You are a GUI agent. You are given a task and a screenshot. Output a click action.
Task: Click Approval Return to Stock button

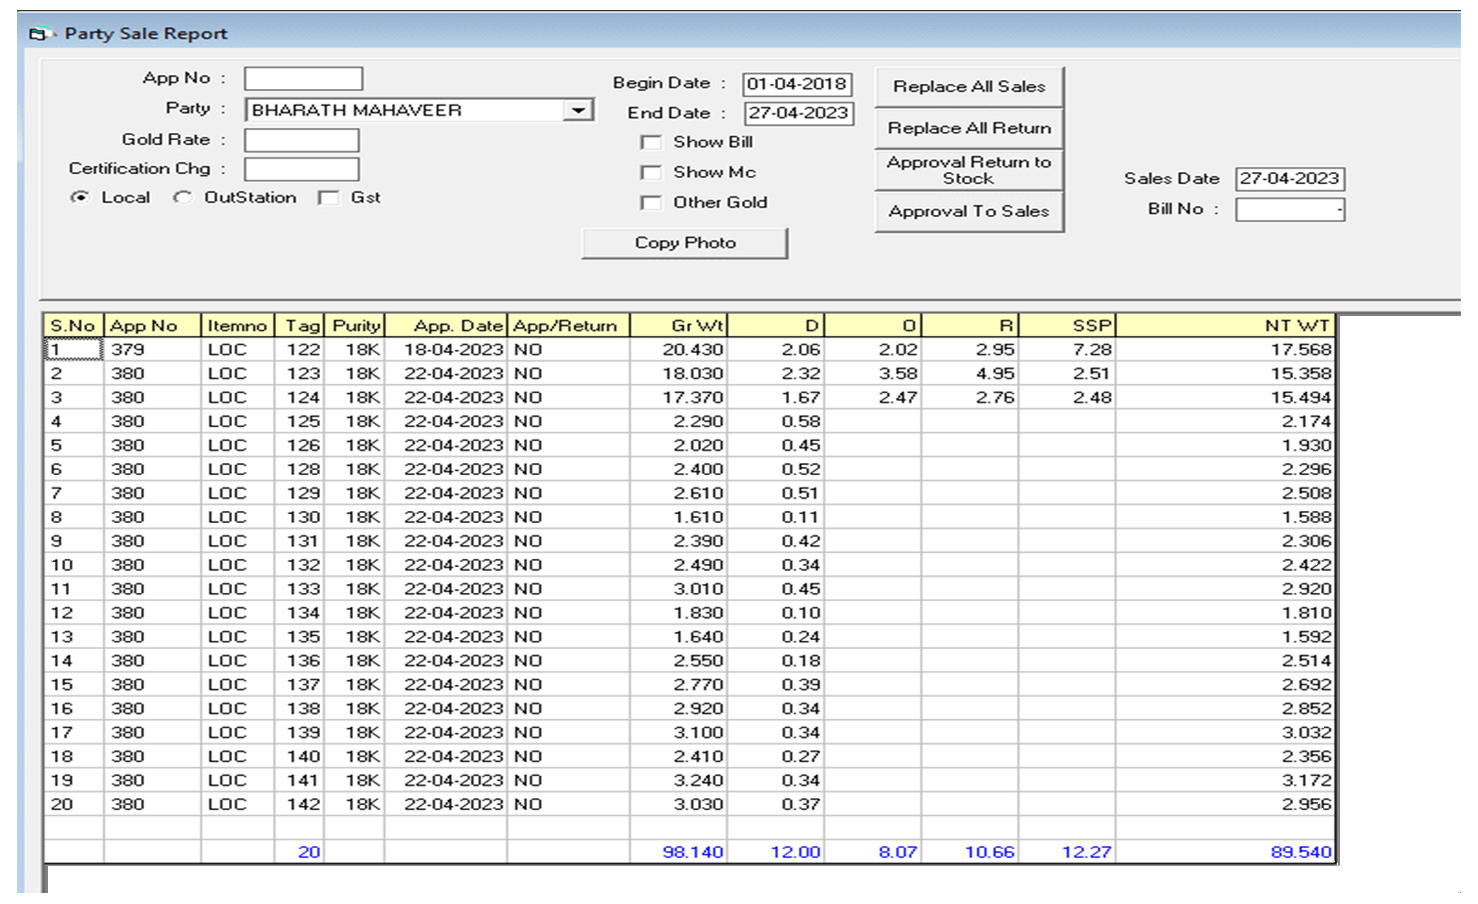(x=969, y=170)
